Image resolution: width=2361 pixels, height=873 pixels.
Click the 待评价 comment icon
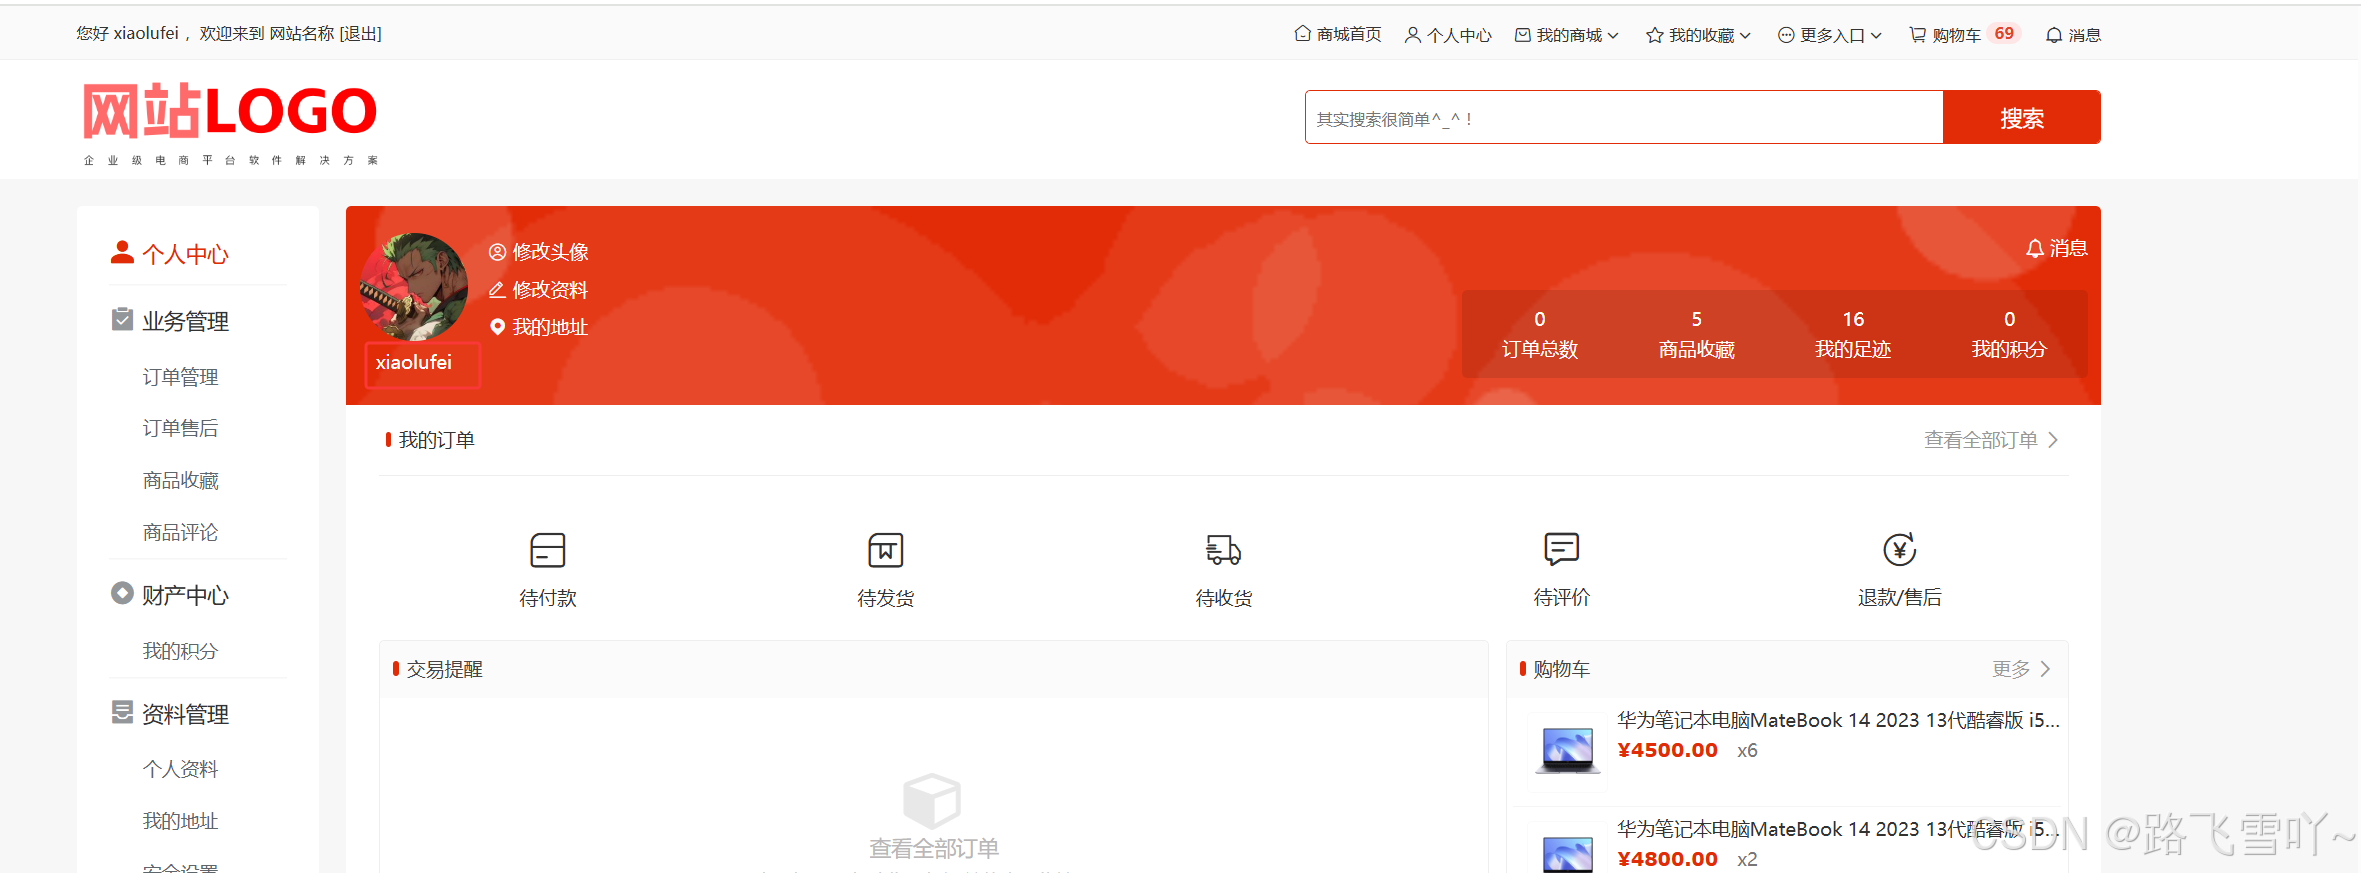(1561, 549)
